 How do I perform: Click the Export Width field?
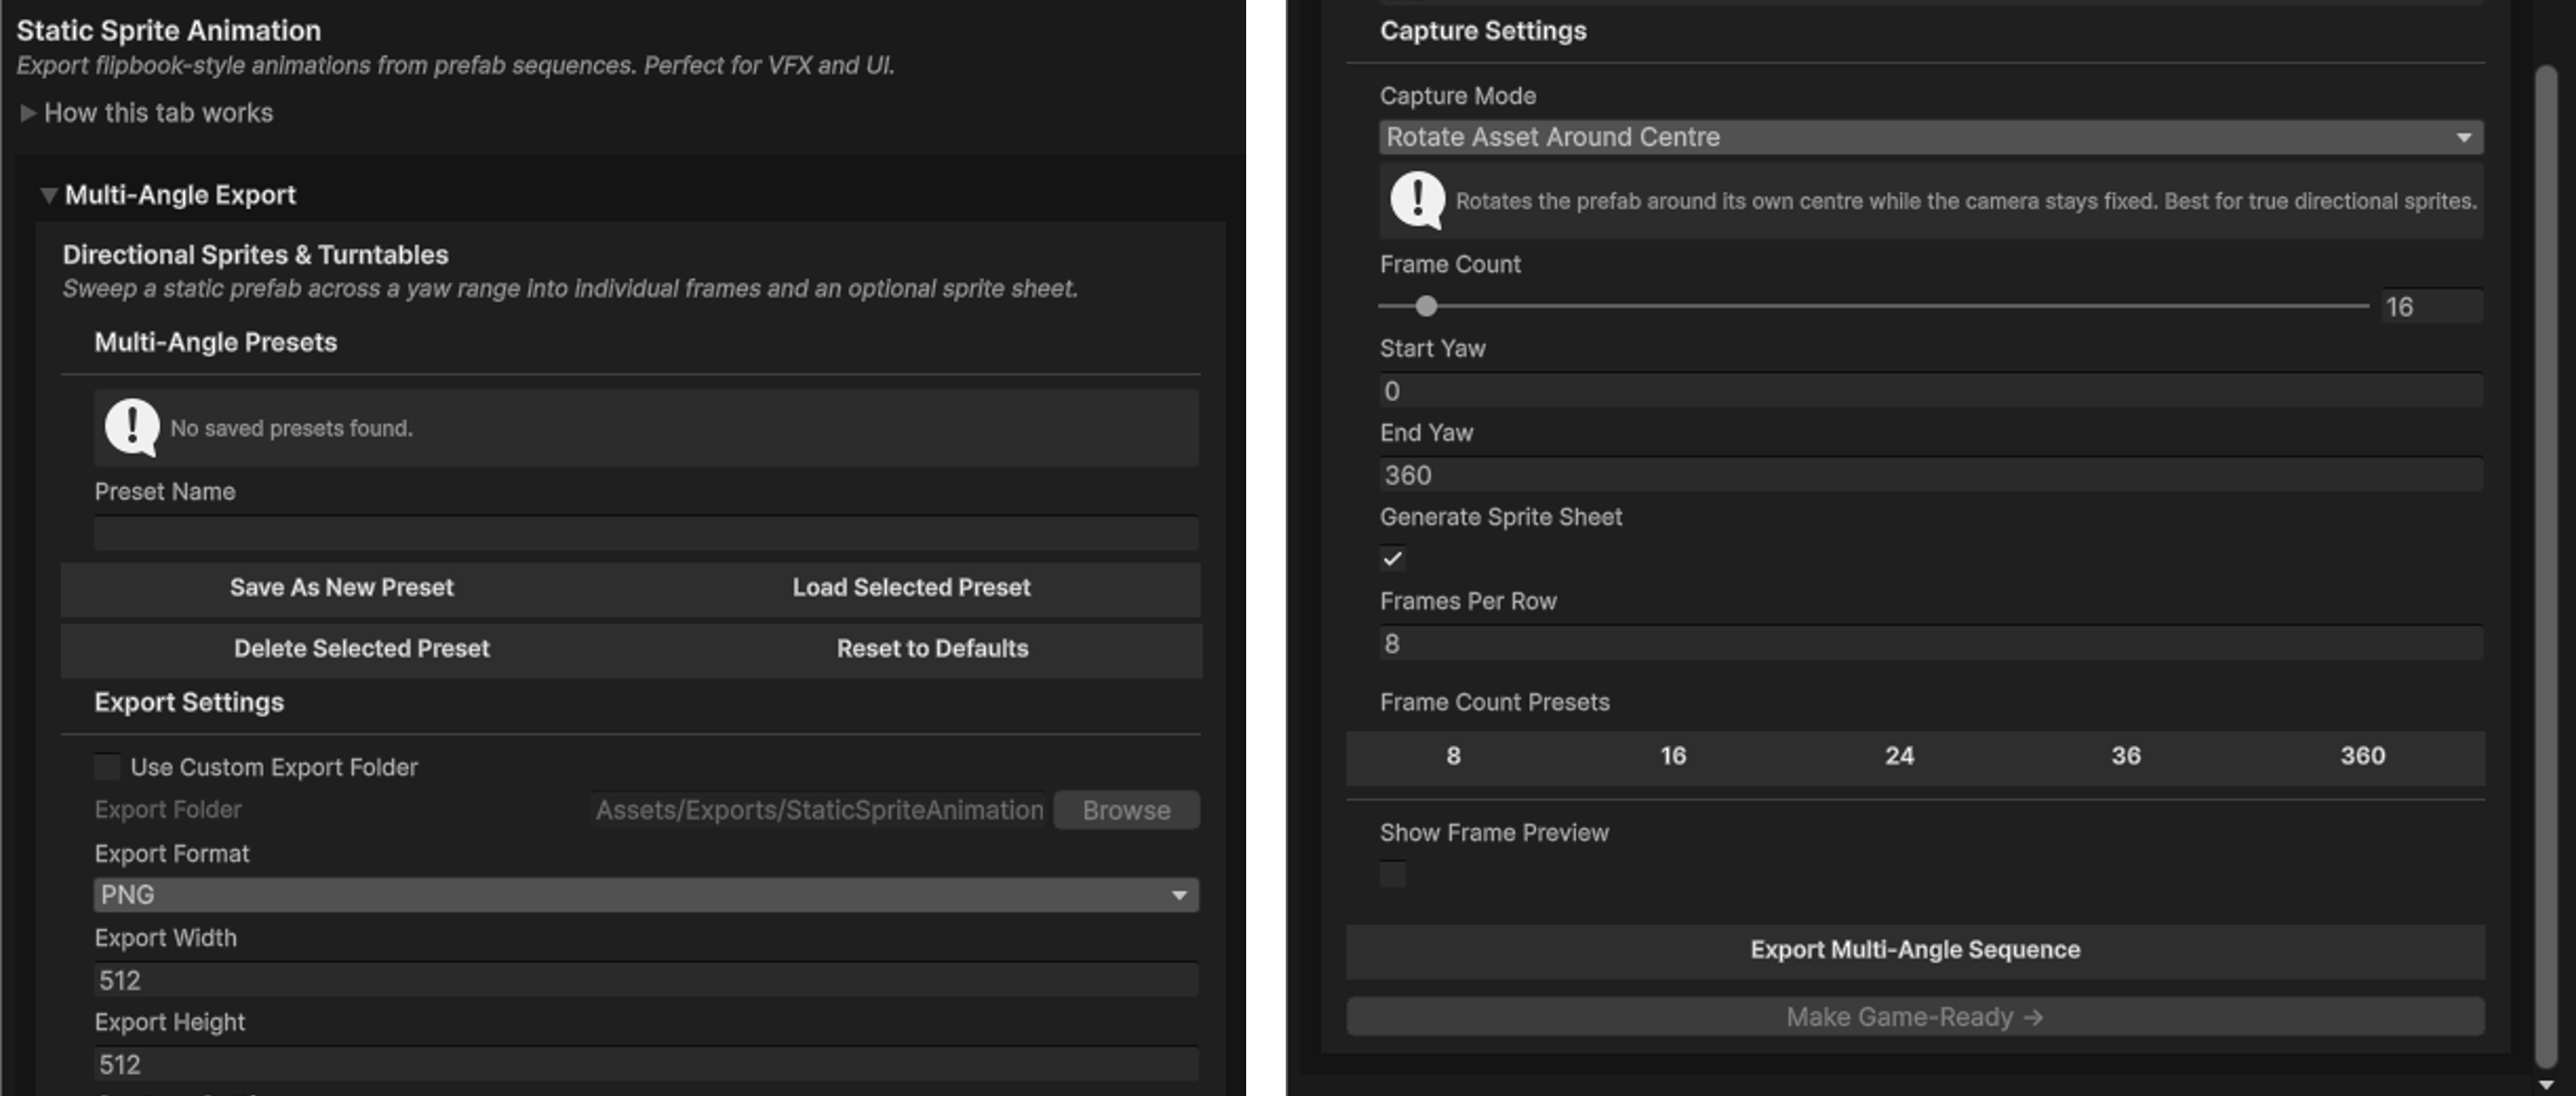646,980
